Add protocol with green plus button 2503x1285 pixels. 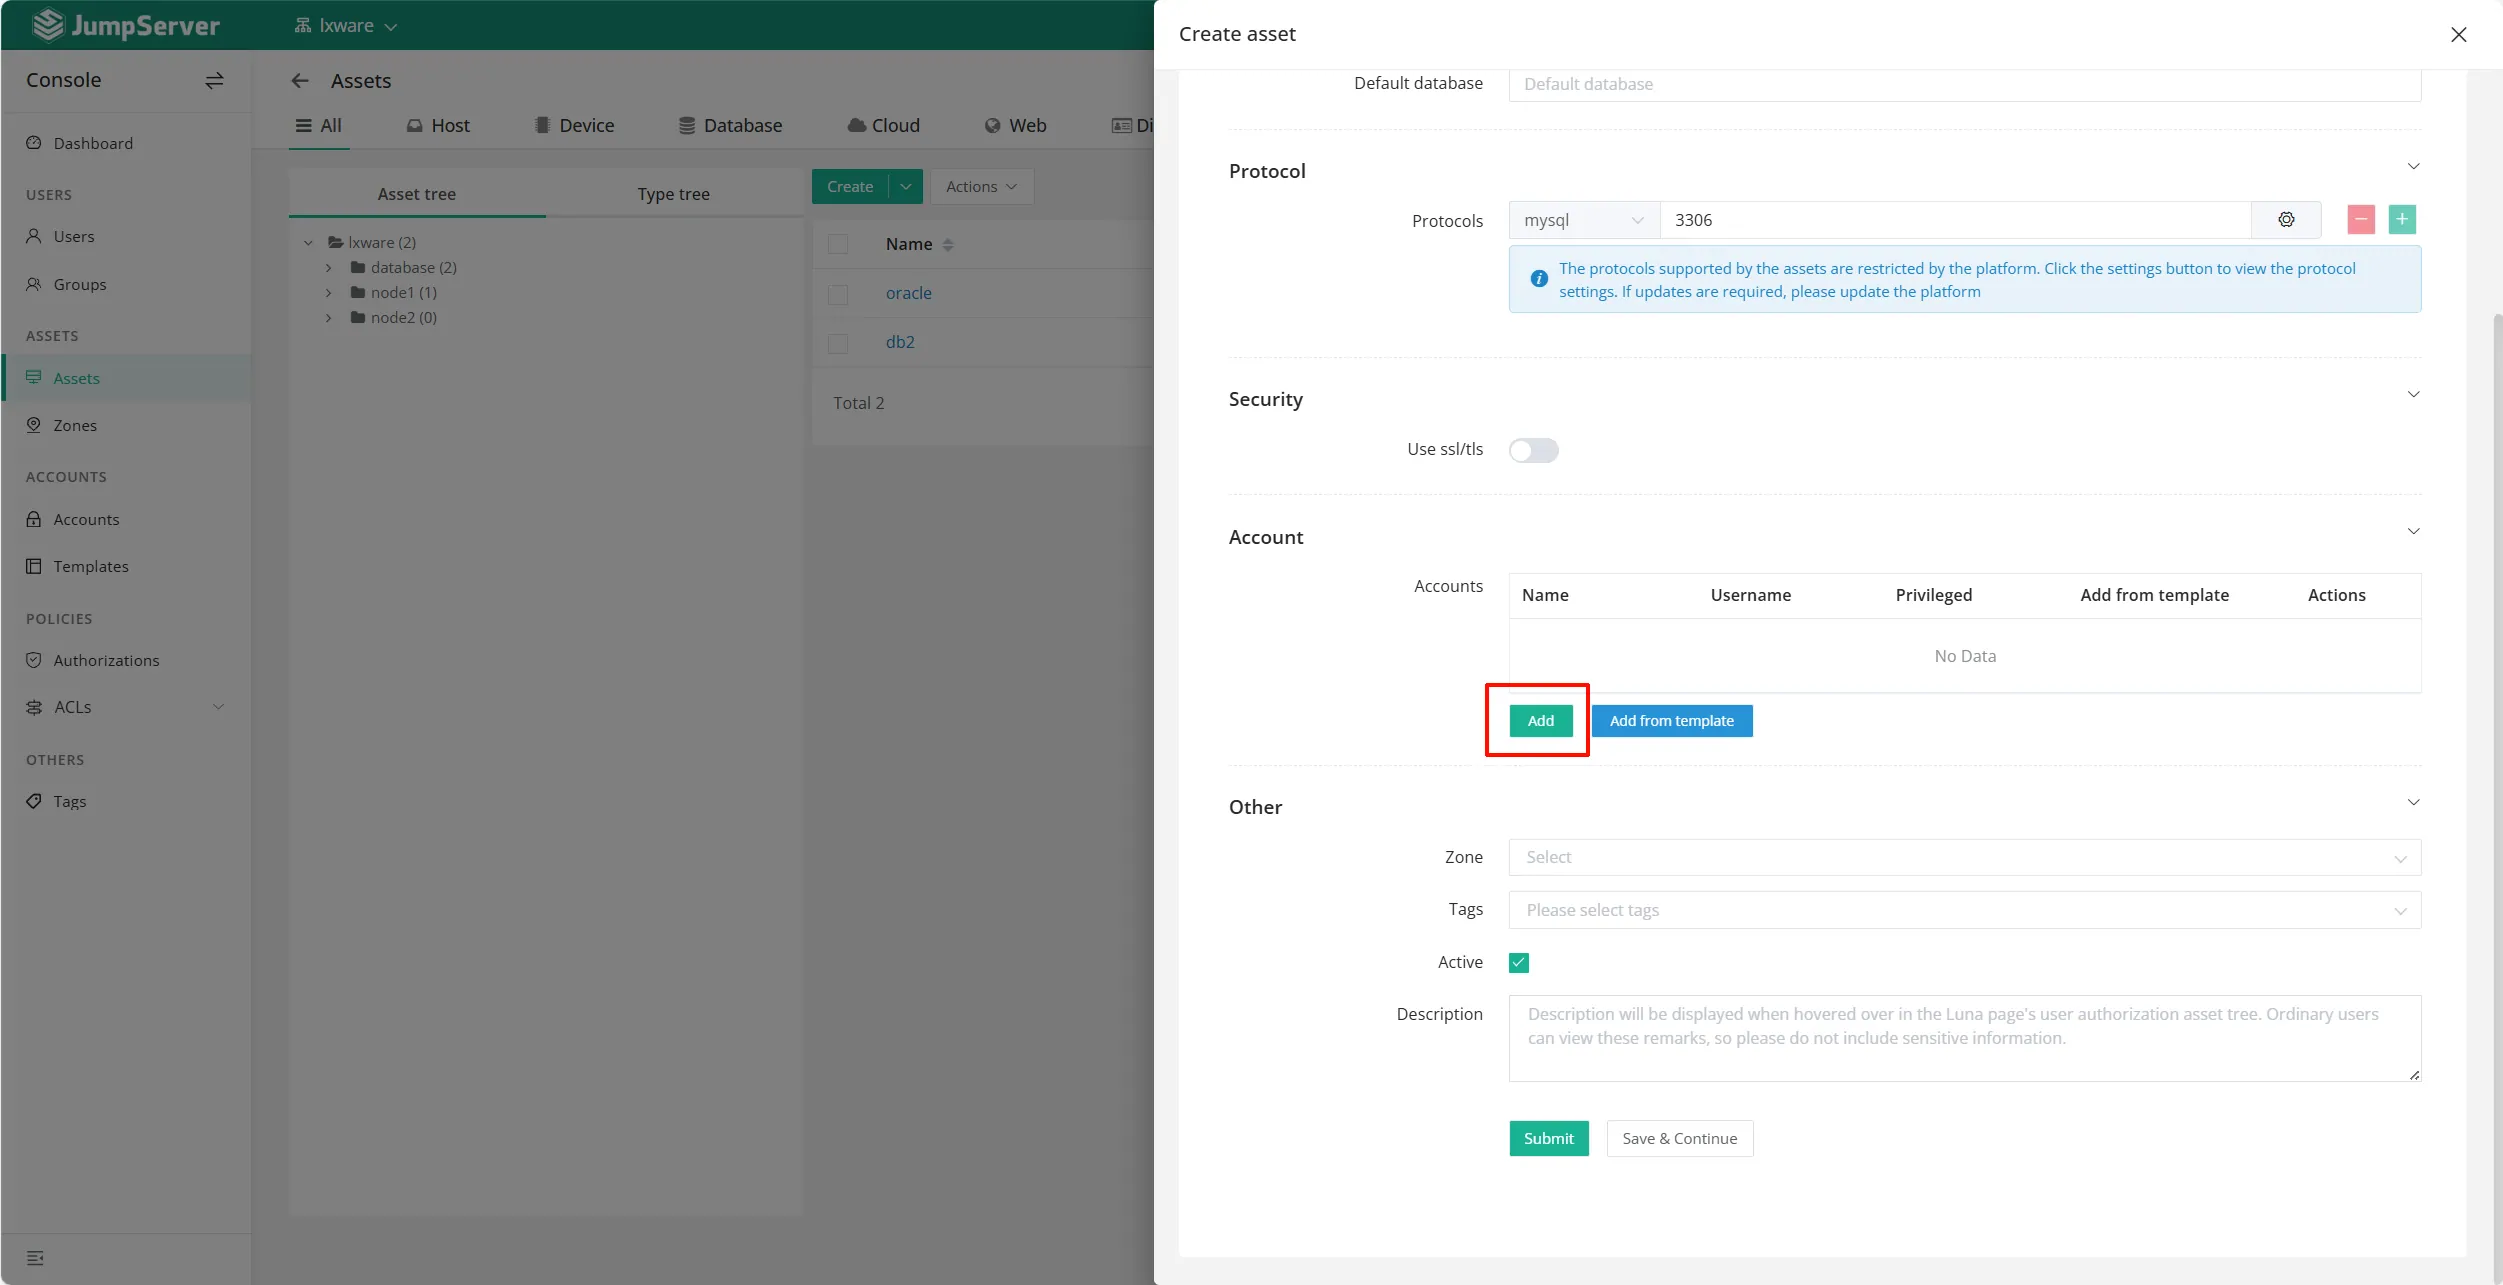point(2402,220)
